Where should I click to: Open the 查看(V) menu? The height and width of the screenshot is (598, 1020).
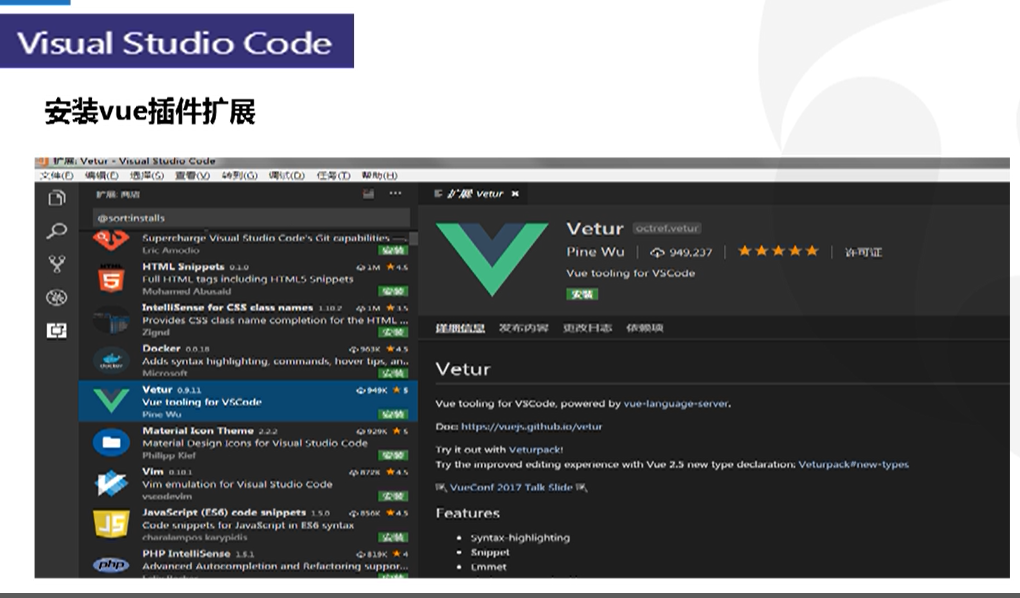point(192,176)
